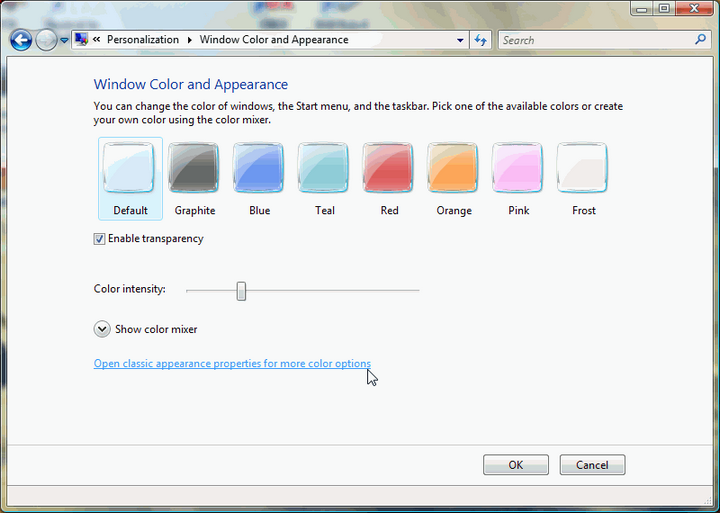Open classic appearance properties link
This screenshot has height=513, width=720.
(x=232, y=364)
